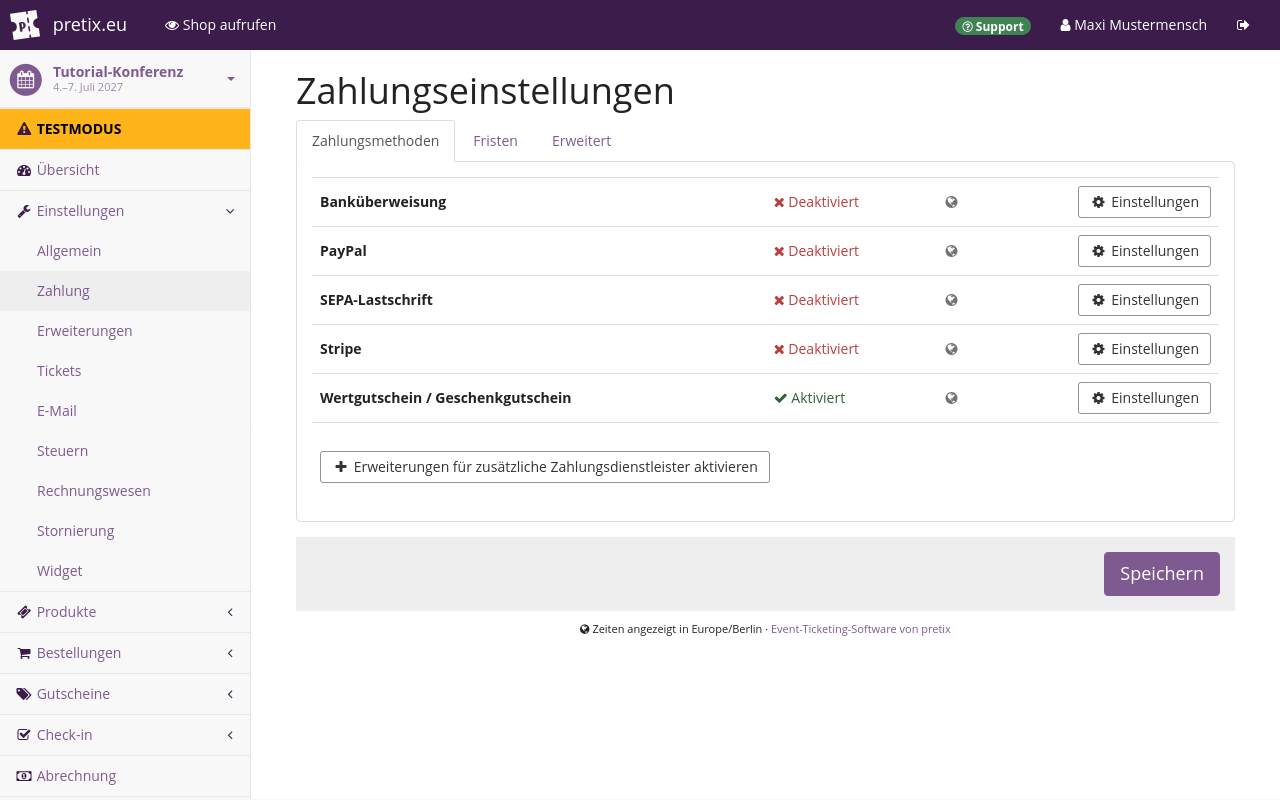Open the Maxi Mustermensch user profile
Image resolution: width=1280 pixels, height=800 pixels.
1133,25
